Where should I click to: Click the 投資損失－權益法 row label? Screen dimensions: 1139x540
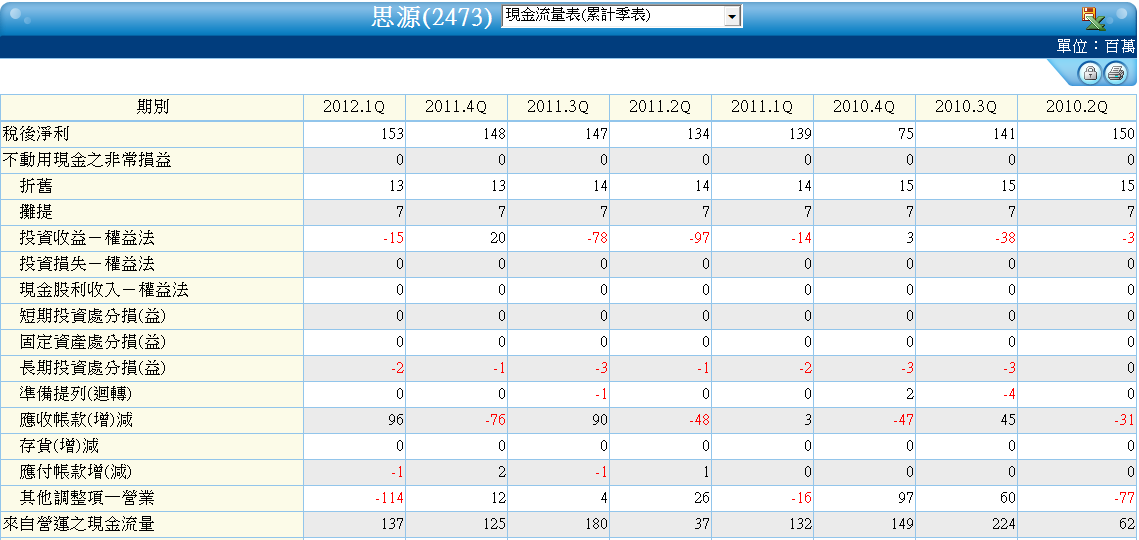(x=87, y=265)
